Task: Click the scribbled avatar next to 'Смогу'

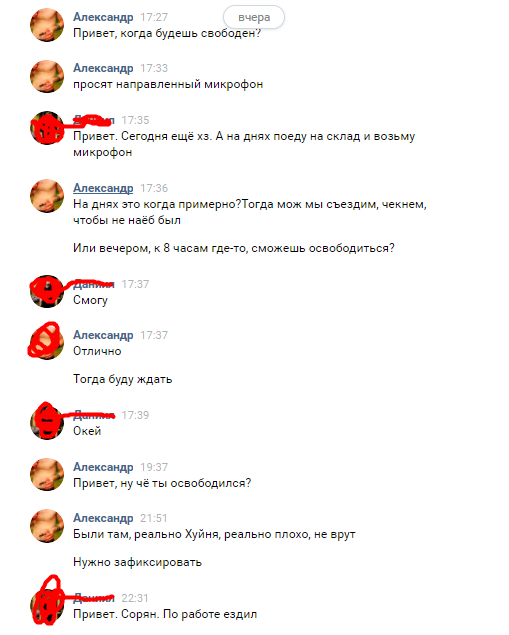Action: point(47,292)
